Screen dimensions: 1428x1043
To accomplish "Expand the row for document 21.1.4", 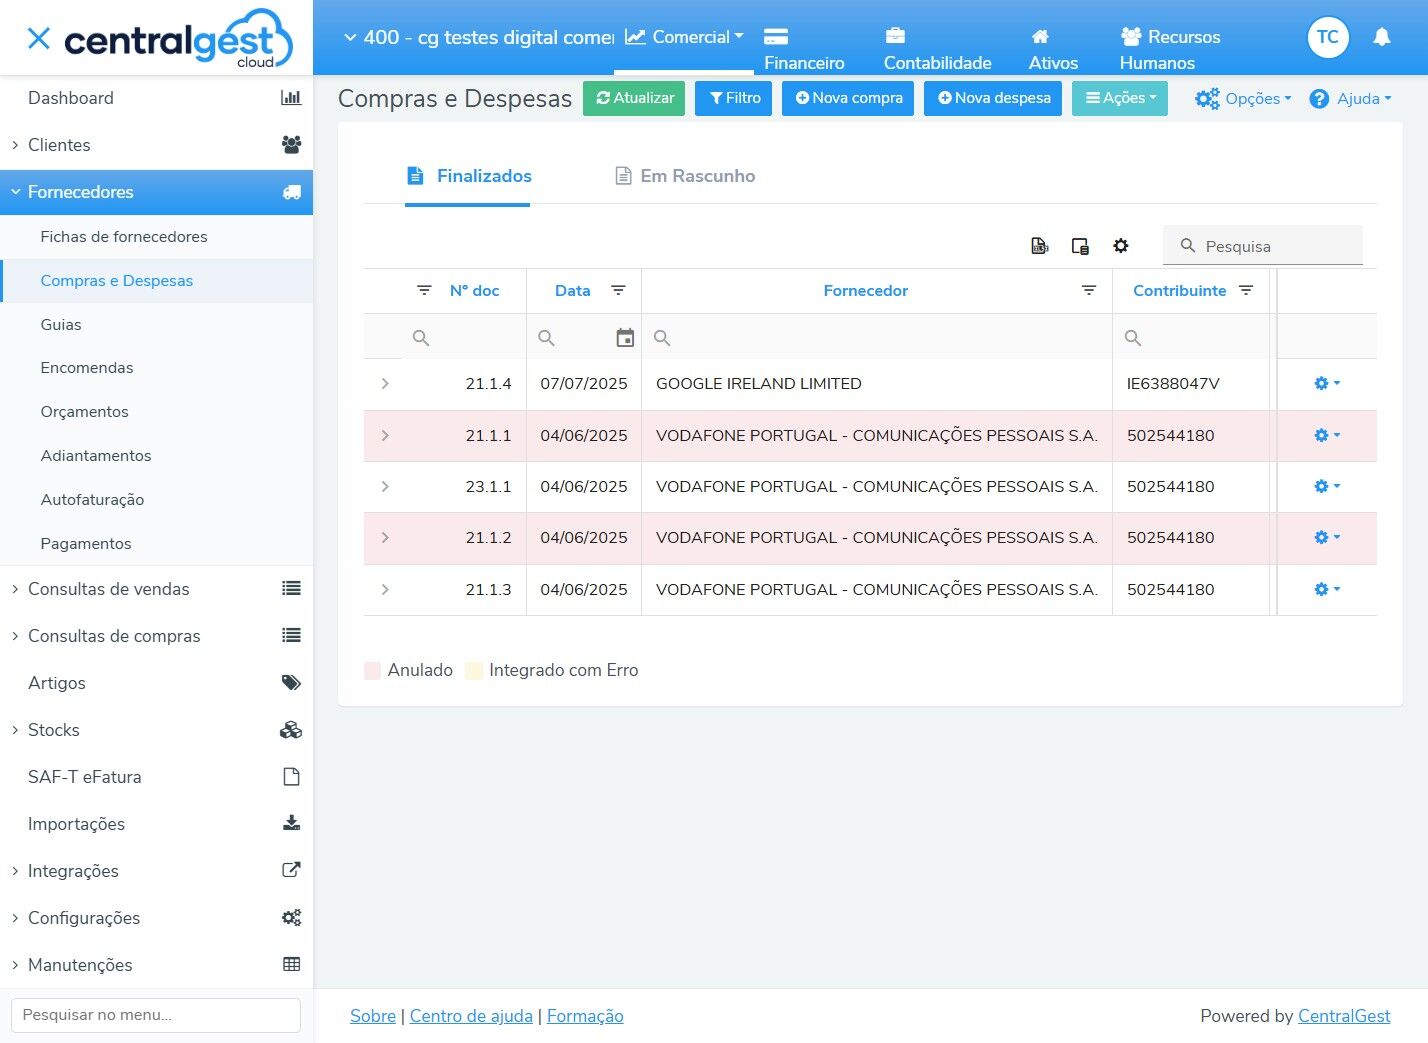I will [385, 384].
